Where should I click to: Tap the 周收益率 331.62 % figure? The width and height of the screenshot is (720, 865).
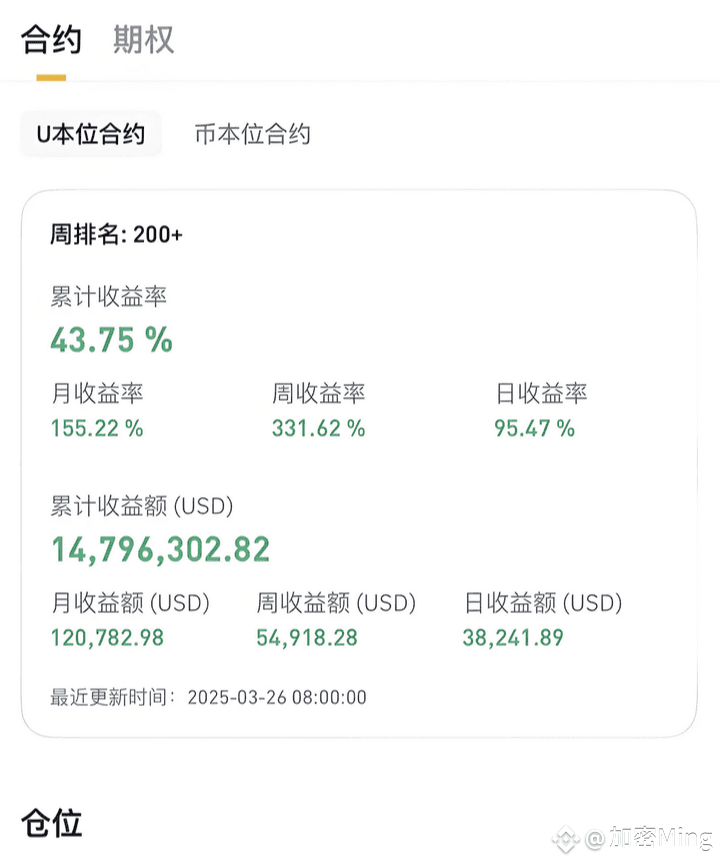(x=318, y=428)
